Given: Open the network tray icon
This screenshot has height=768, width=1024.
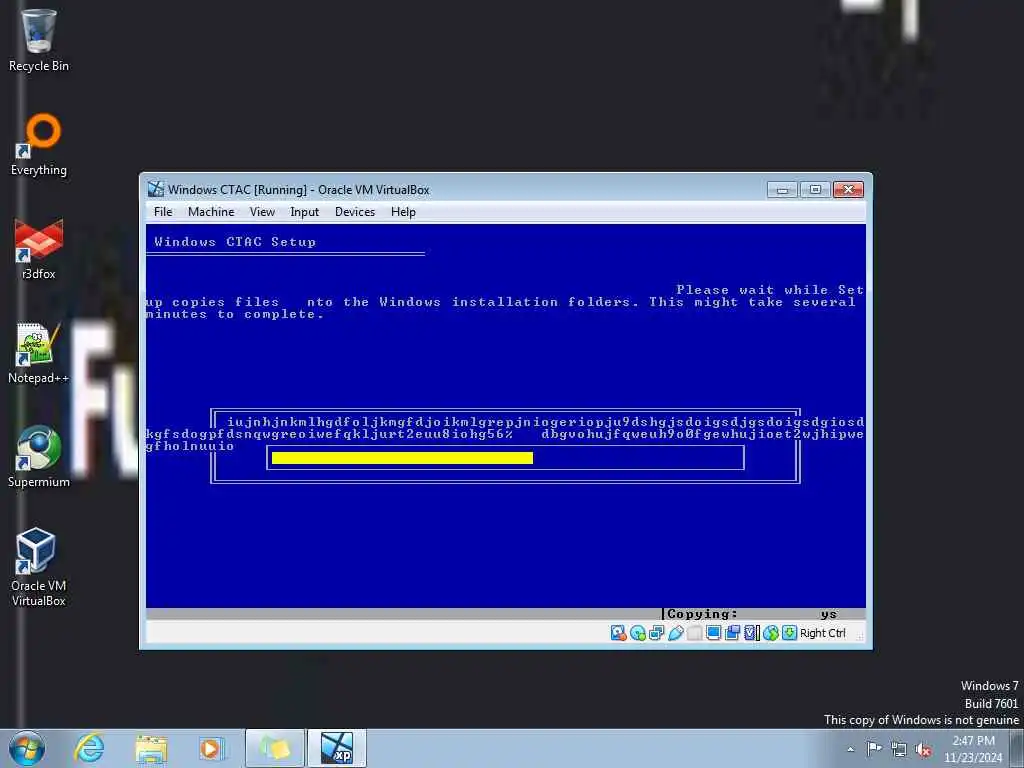Looking at the screenshot, I should pyautogui.click(x=899, y=749).
